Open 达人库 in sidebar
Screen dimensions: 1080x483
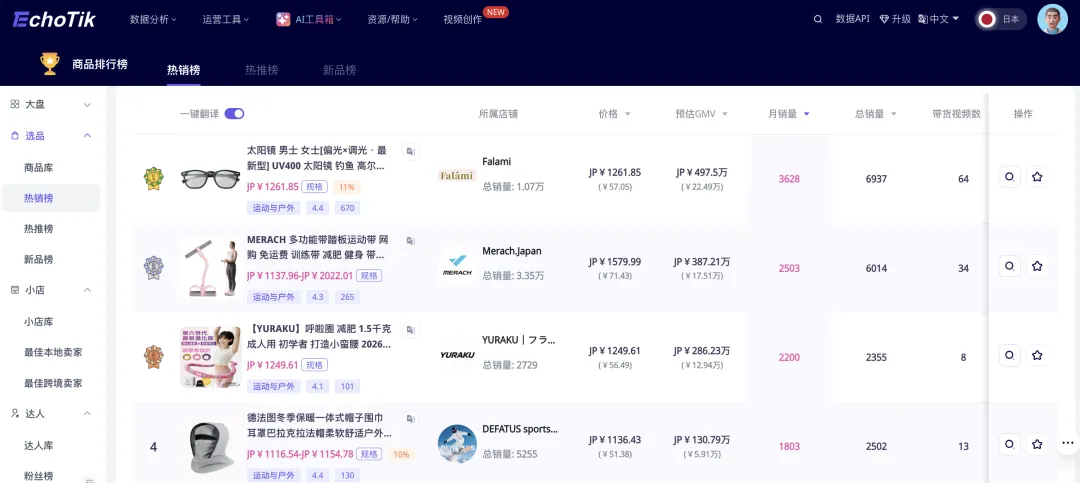(39, 446)
